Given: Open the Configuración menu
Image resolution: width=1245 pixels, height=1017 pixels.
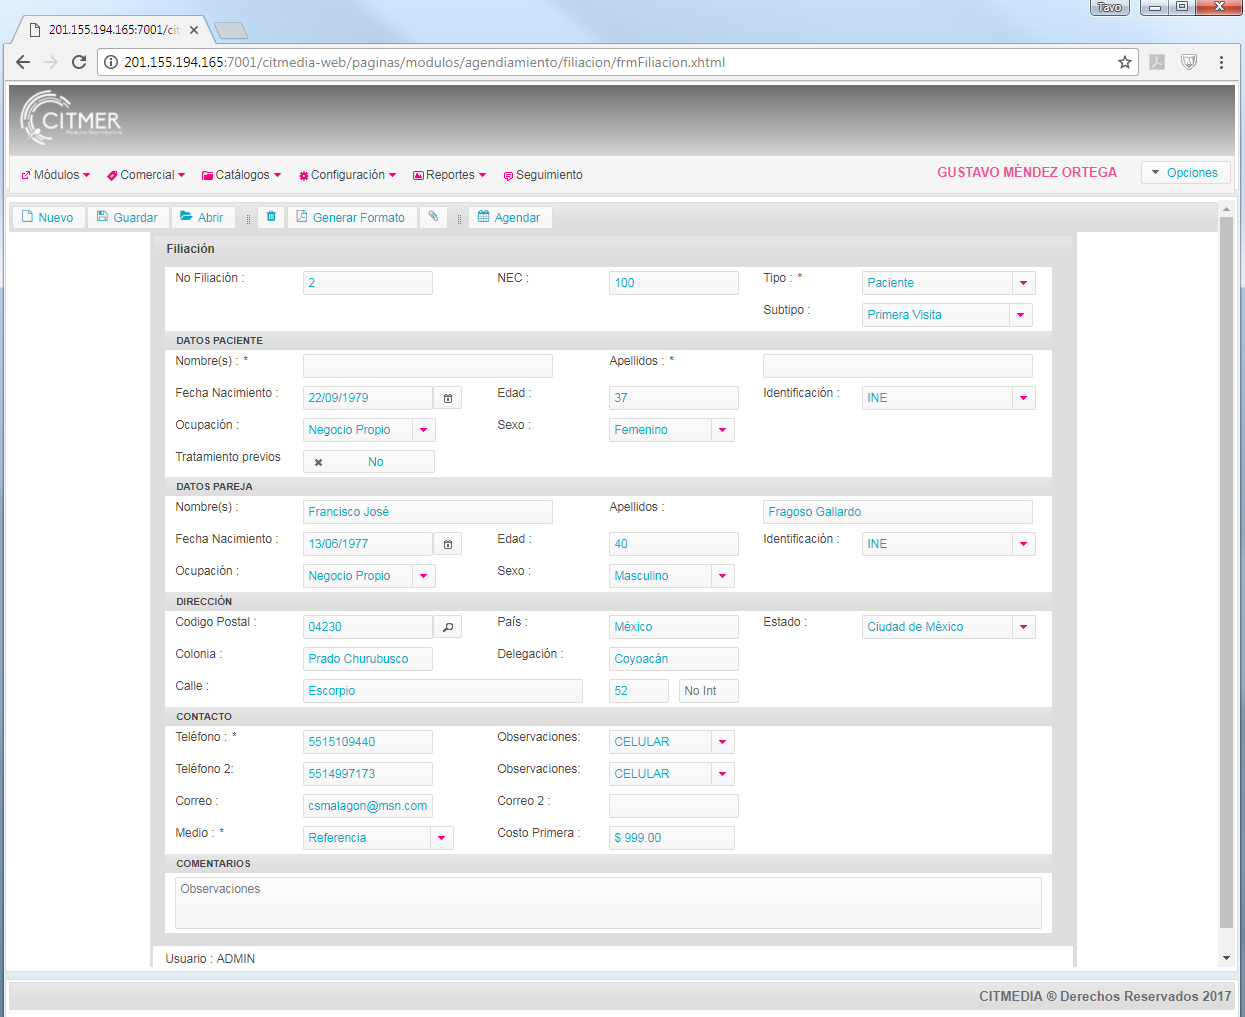Looking at the screenshot, I should pyautogui.click(x=347, y=175).
